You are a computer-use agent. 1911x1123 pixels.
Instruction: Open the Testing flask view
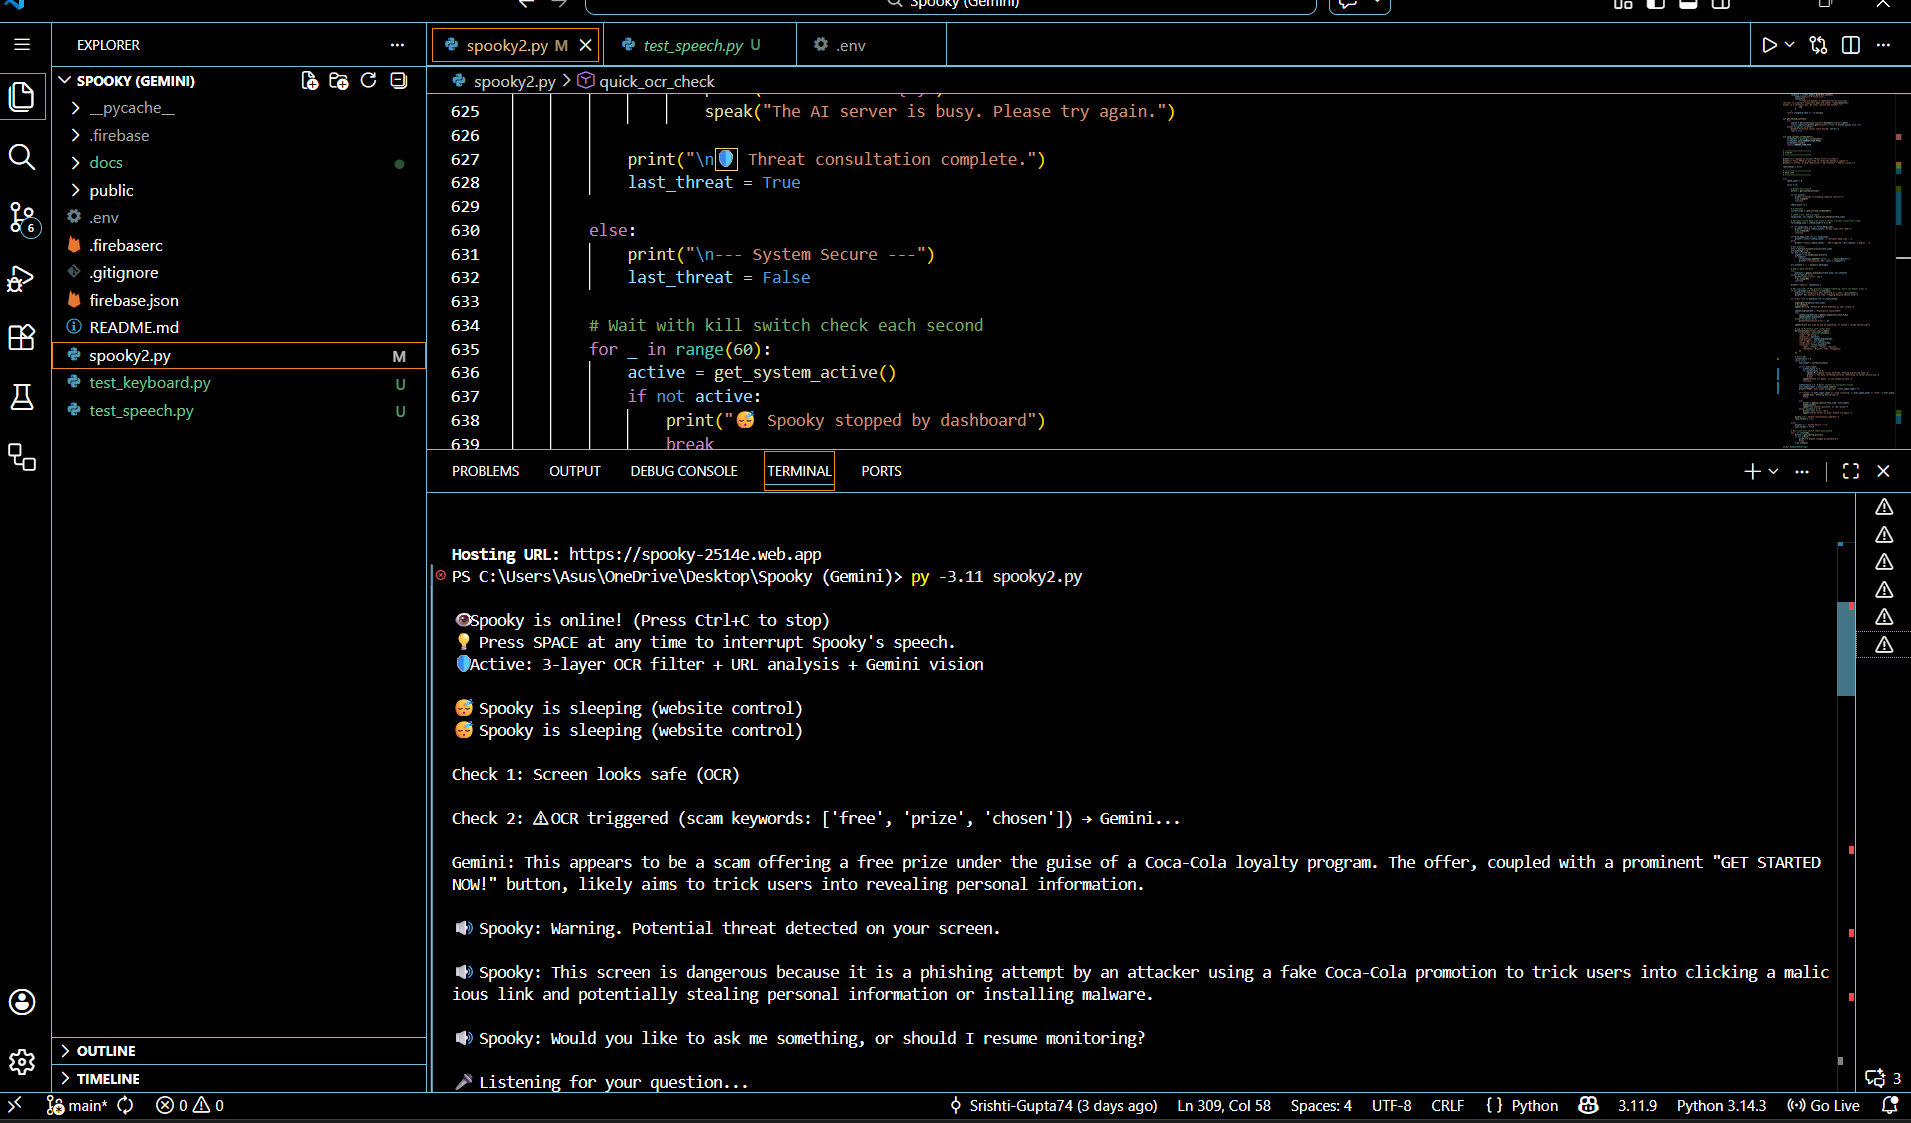pos(22,397)
